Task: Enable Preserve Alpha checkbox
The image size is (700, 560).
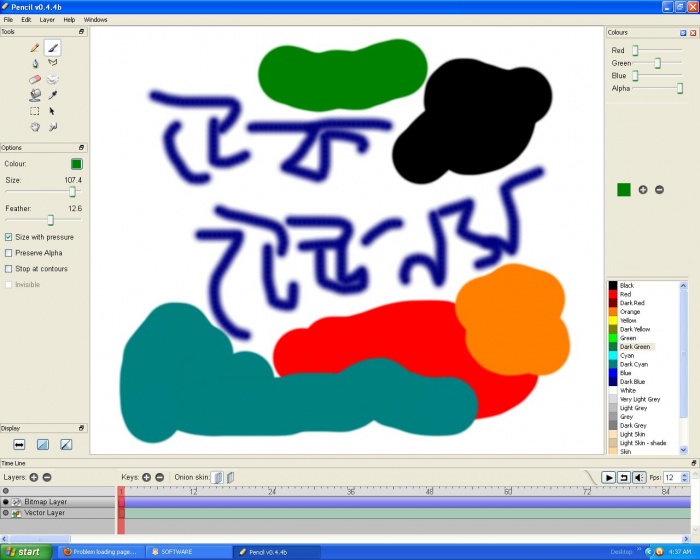Action: click(8, 253)
